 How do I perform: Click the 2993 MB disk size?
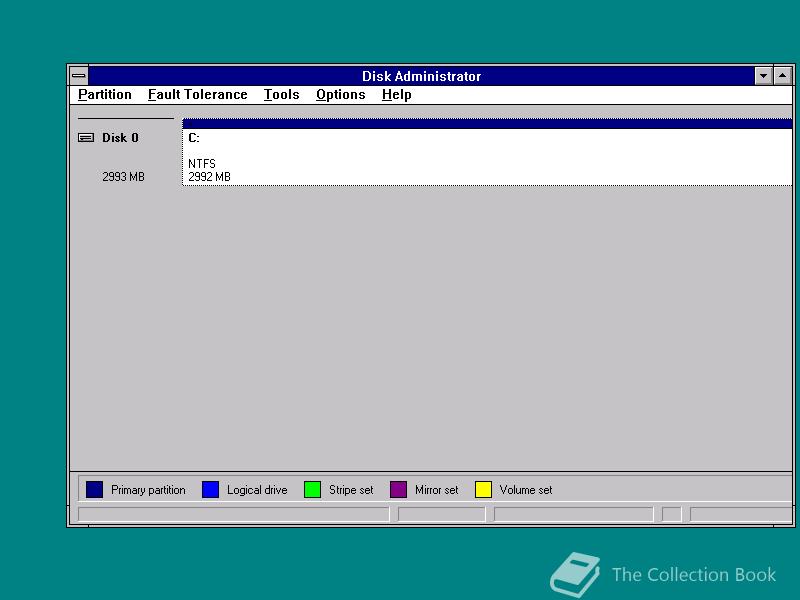(123, 177)
